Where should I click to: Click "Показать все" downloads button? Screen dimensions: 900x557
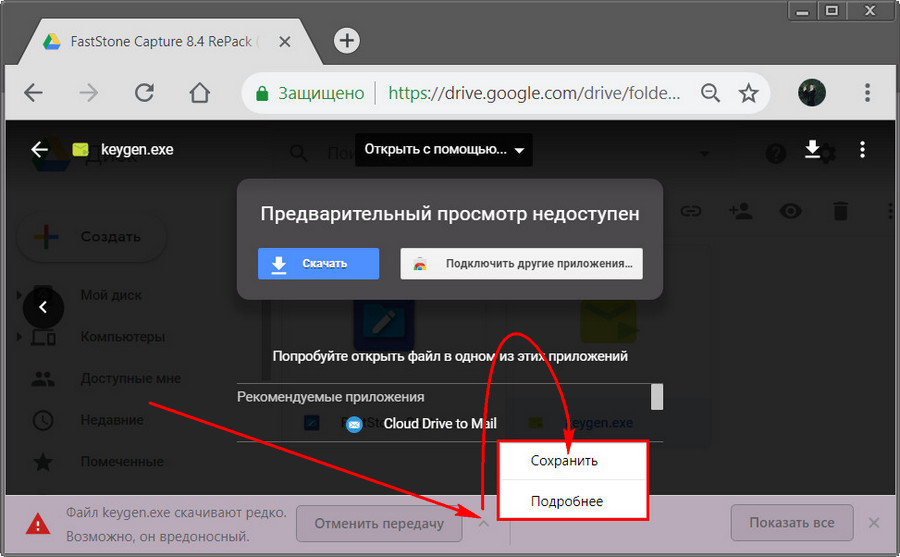792,523
